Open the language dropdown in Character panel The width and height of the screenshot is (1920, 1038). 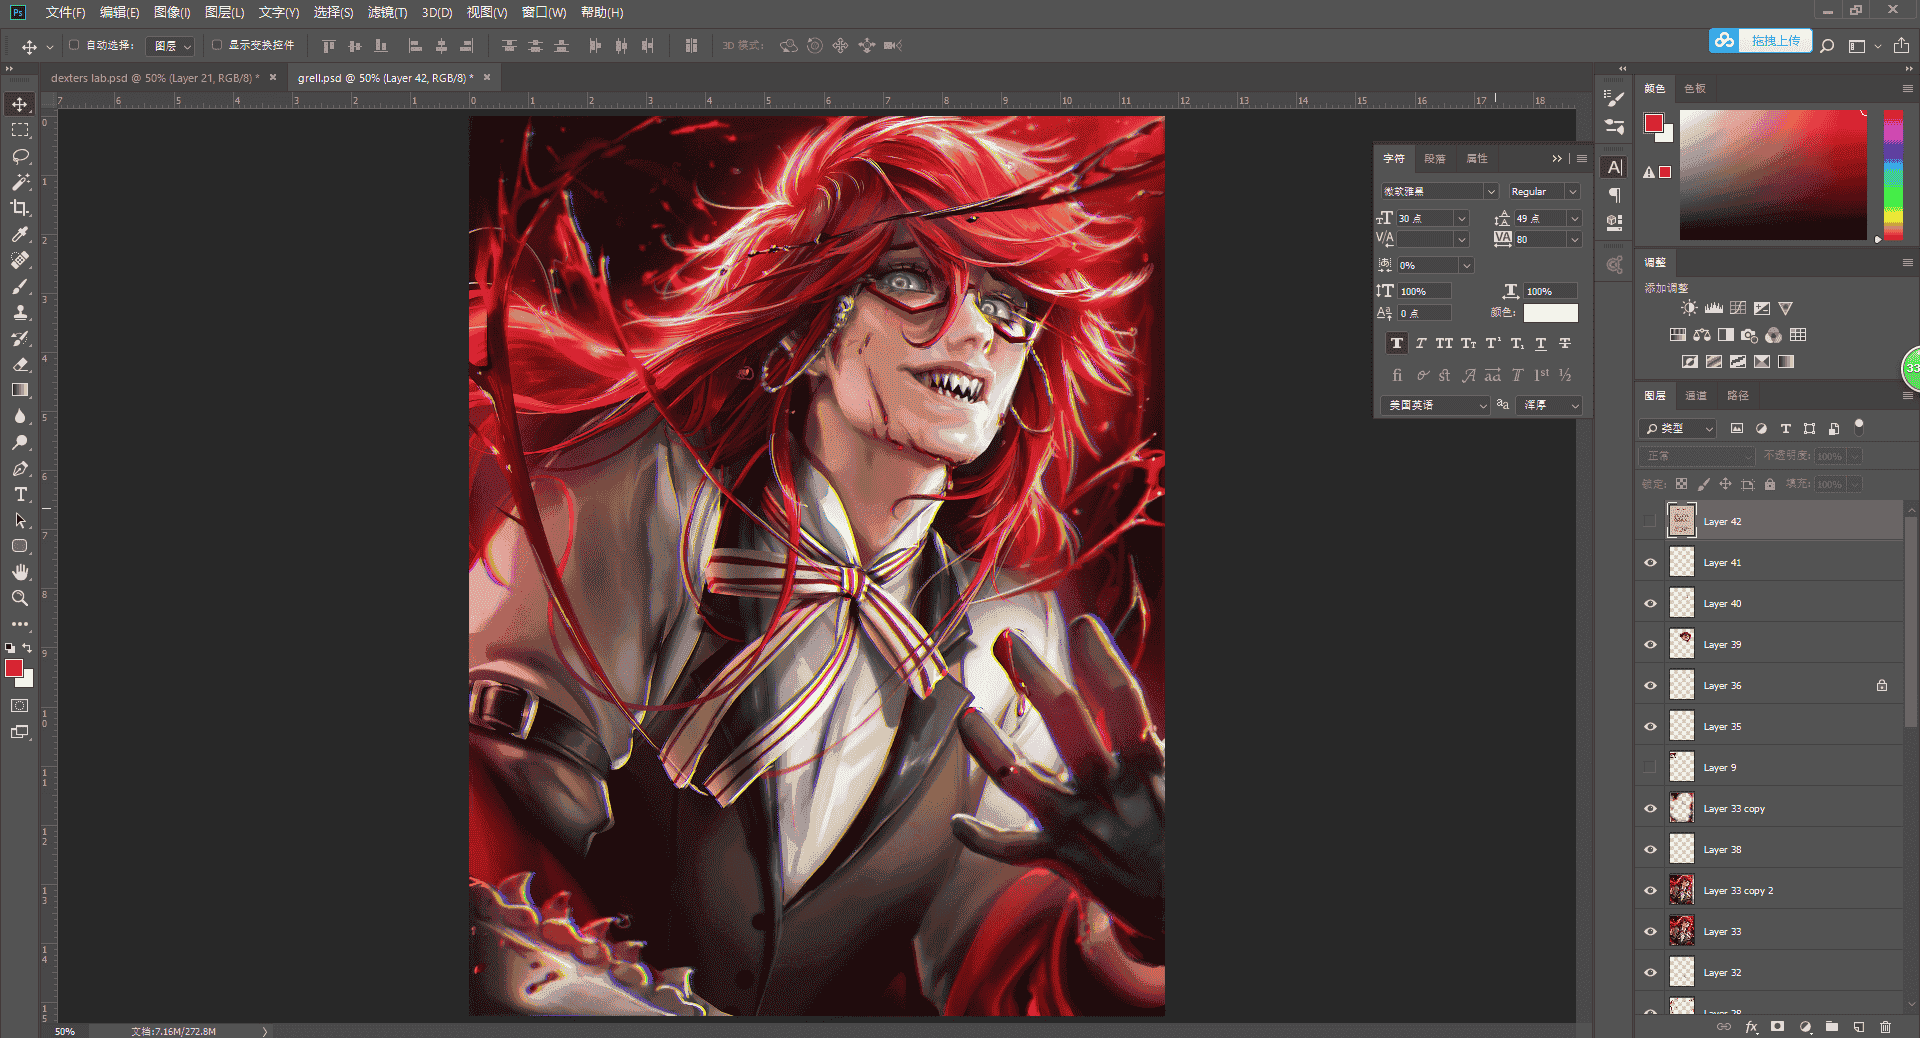(x=1435, y=405)
